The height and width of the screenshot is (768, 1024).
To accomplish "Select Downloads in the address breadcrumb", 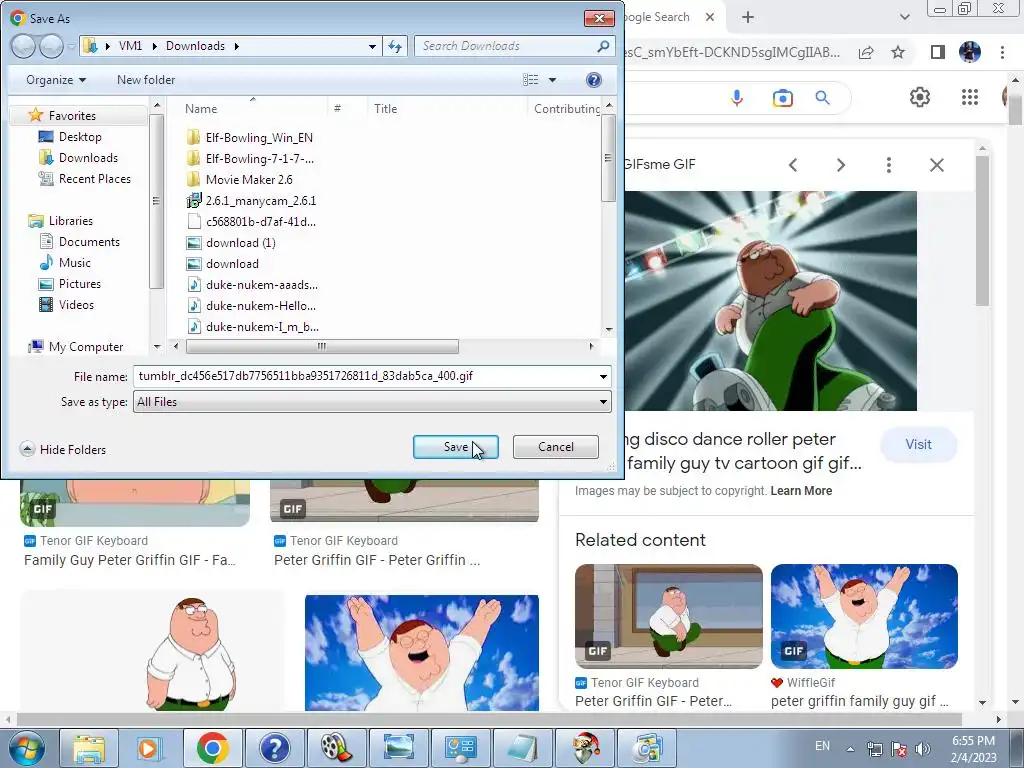I will coord(195,46).
